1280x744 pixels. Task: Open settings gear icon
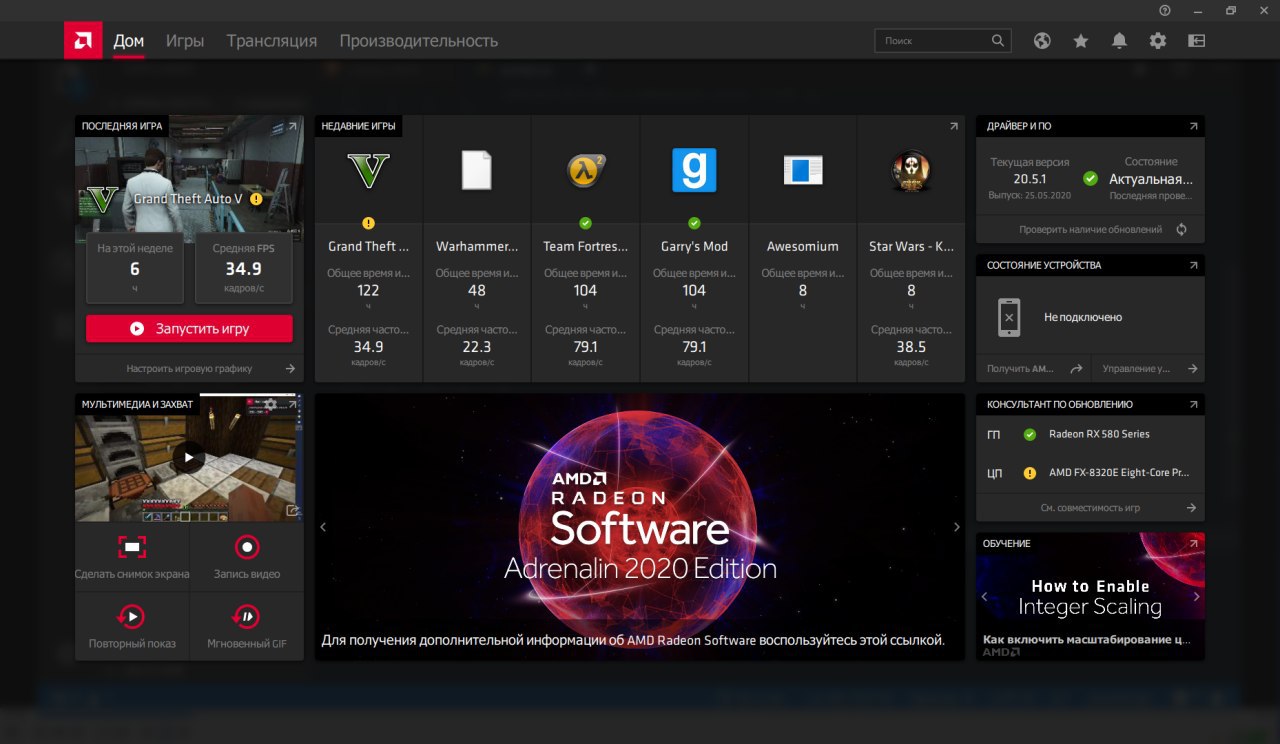(x=1158, y=41)
